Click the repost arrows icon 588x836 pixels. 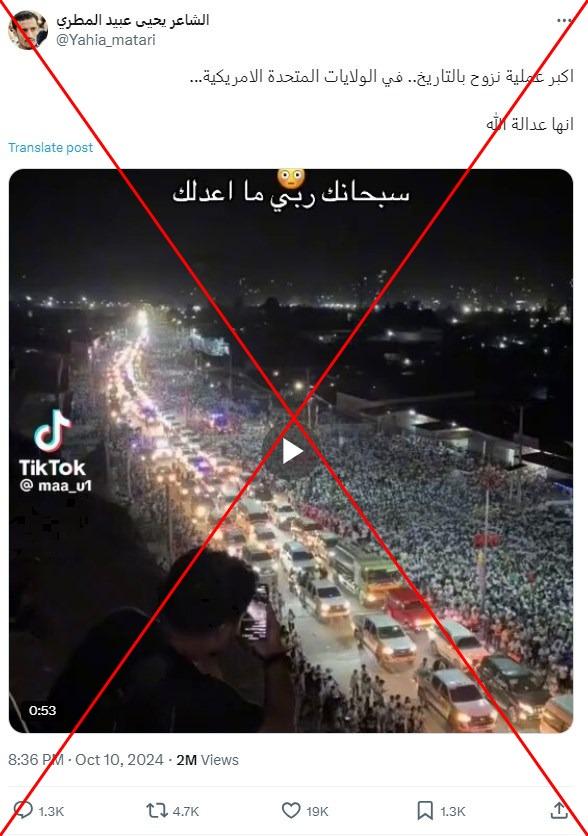click(x=157, y=811)
